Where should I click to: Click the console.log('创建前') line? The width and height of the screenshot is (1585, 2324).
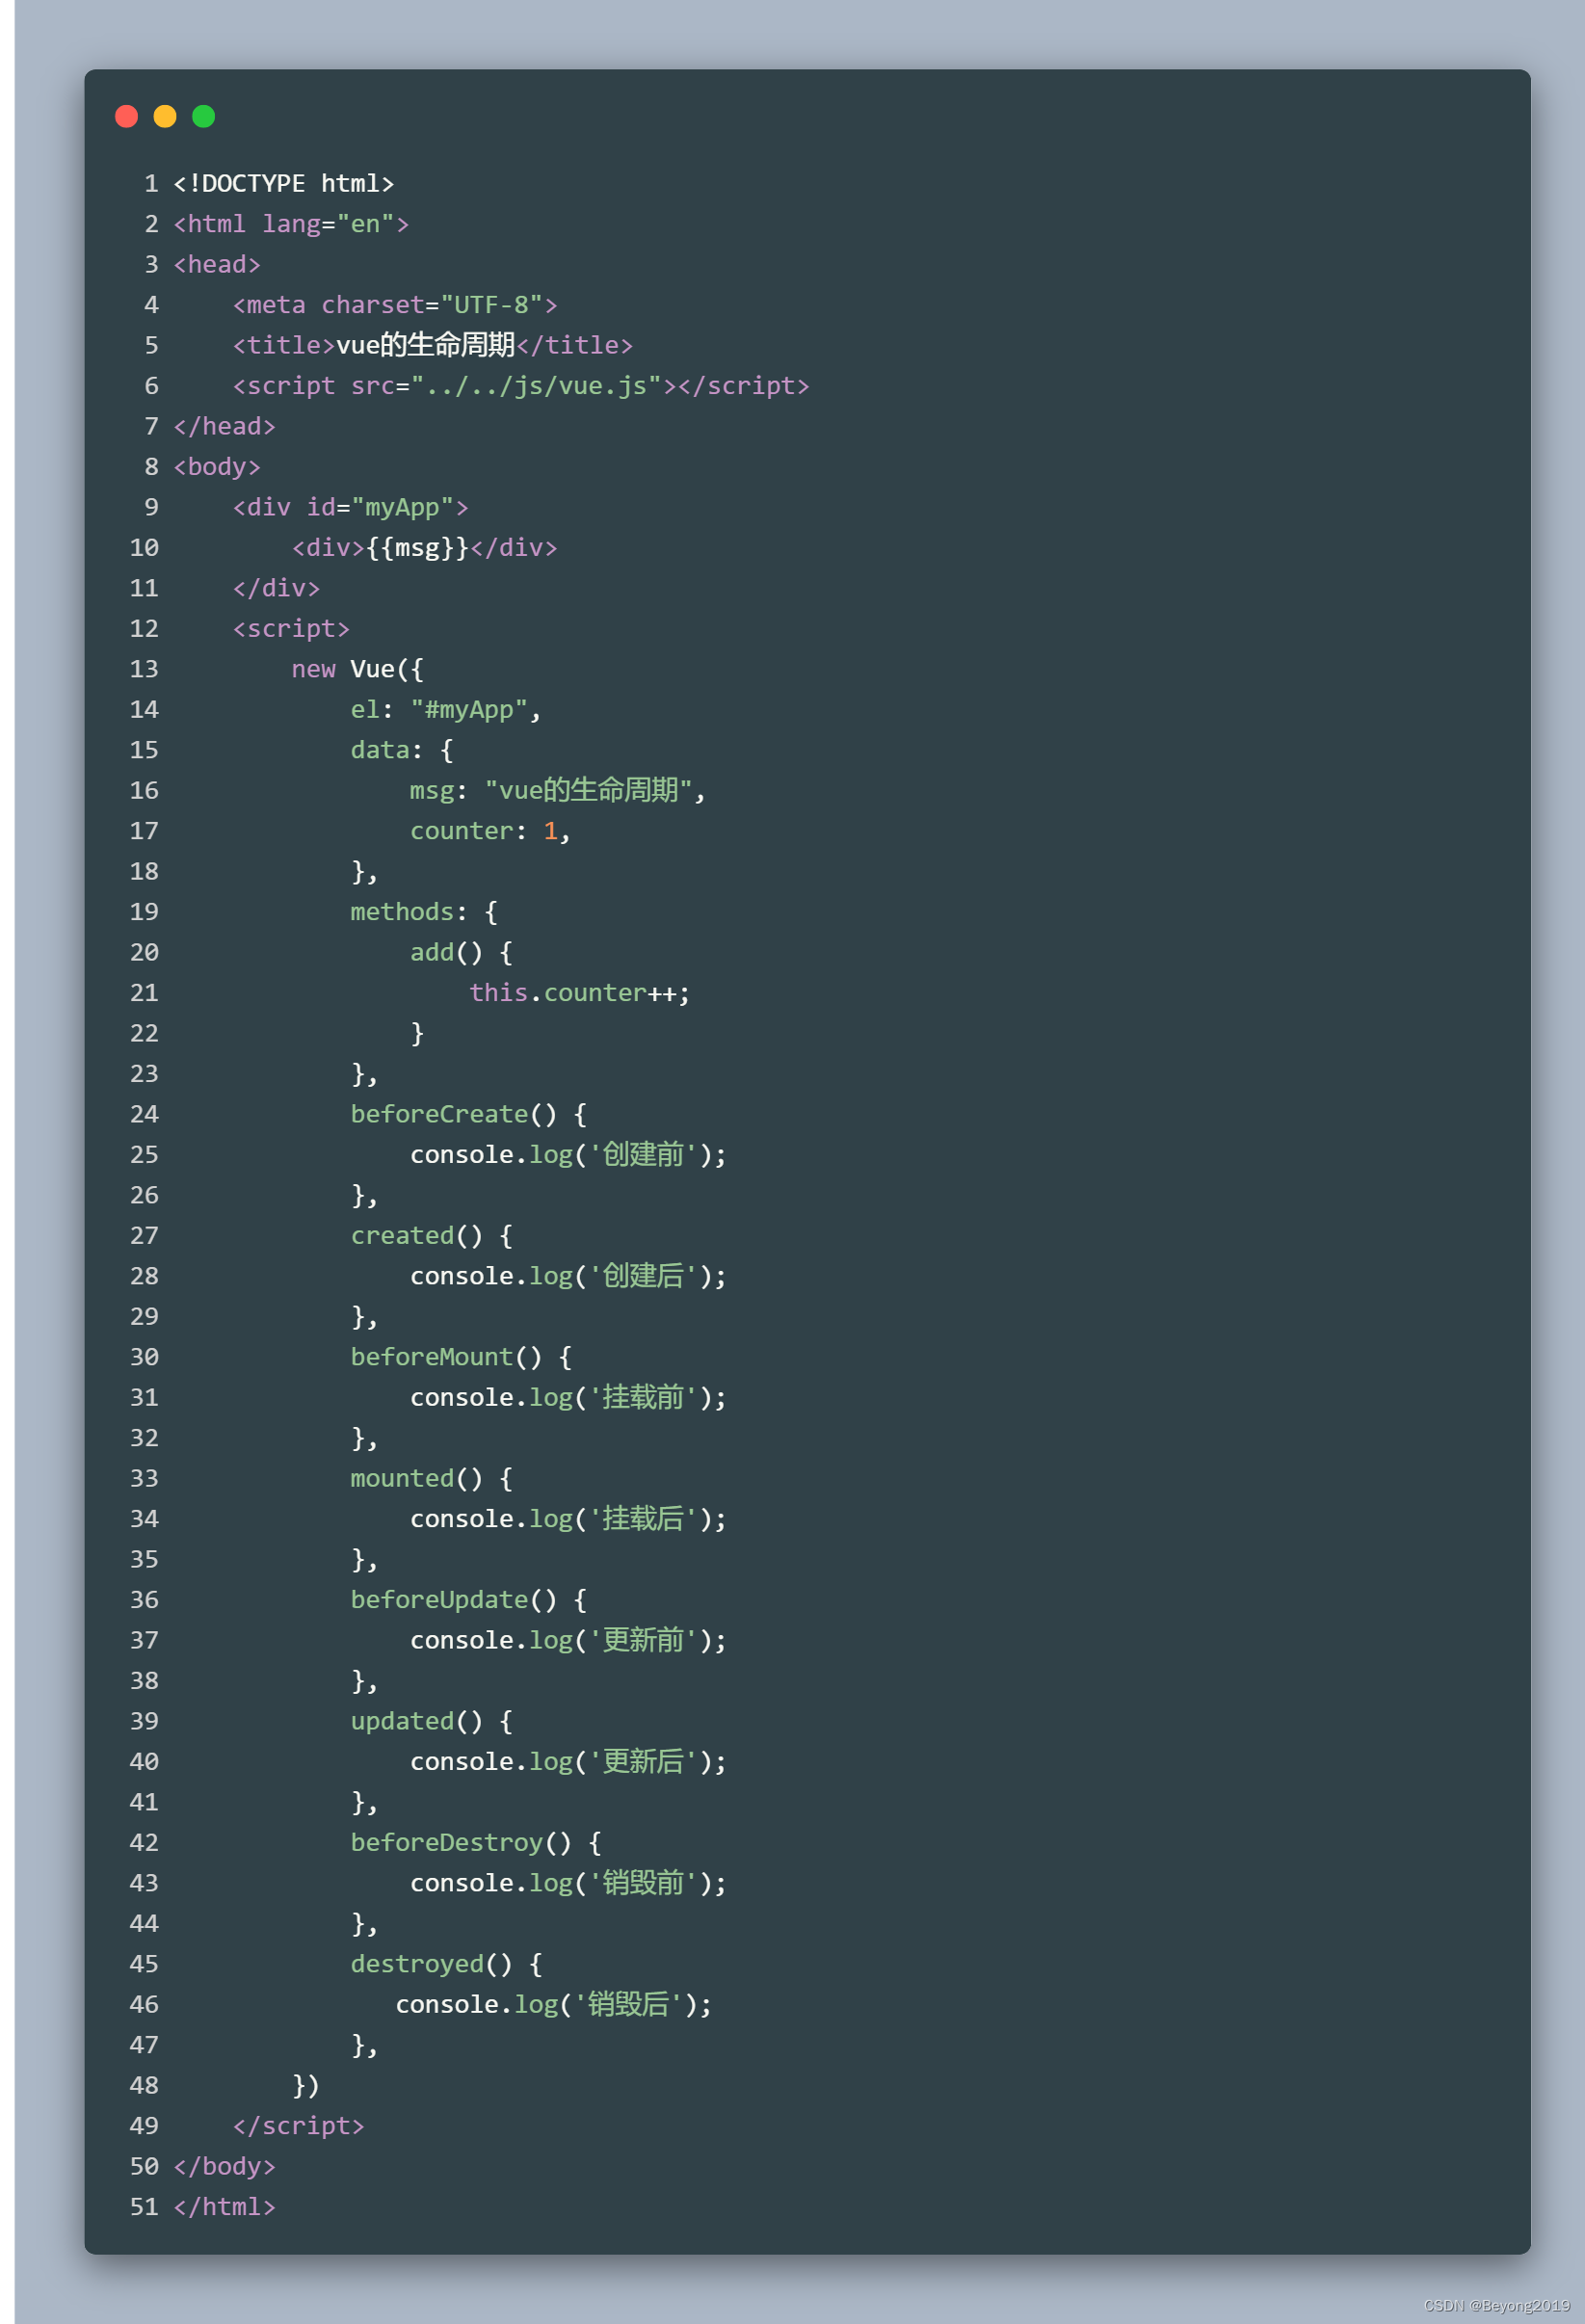pos(568,1155)
